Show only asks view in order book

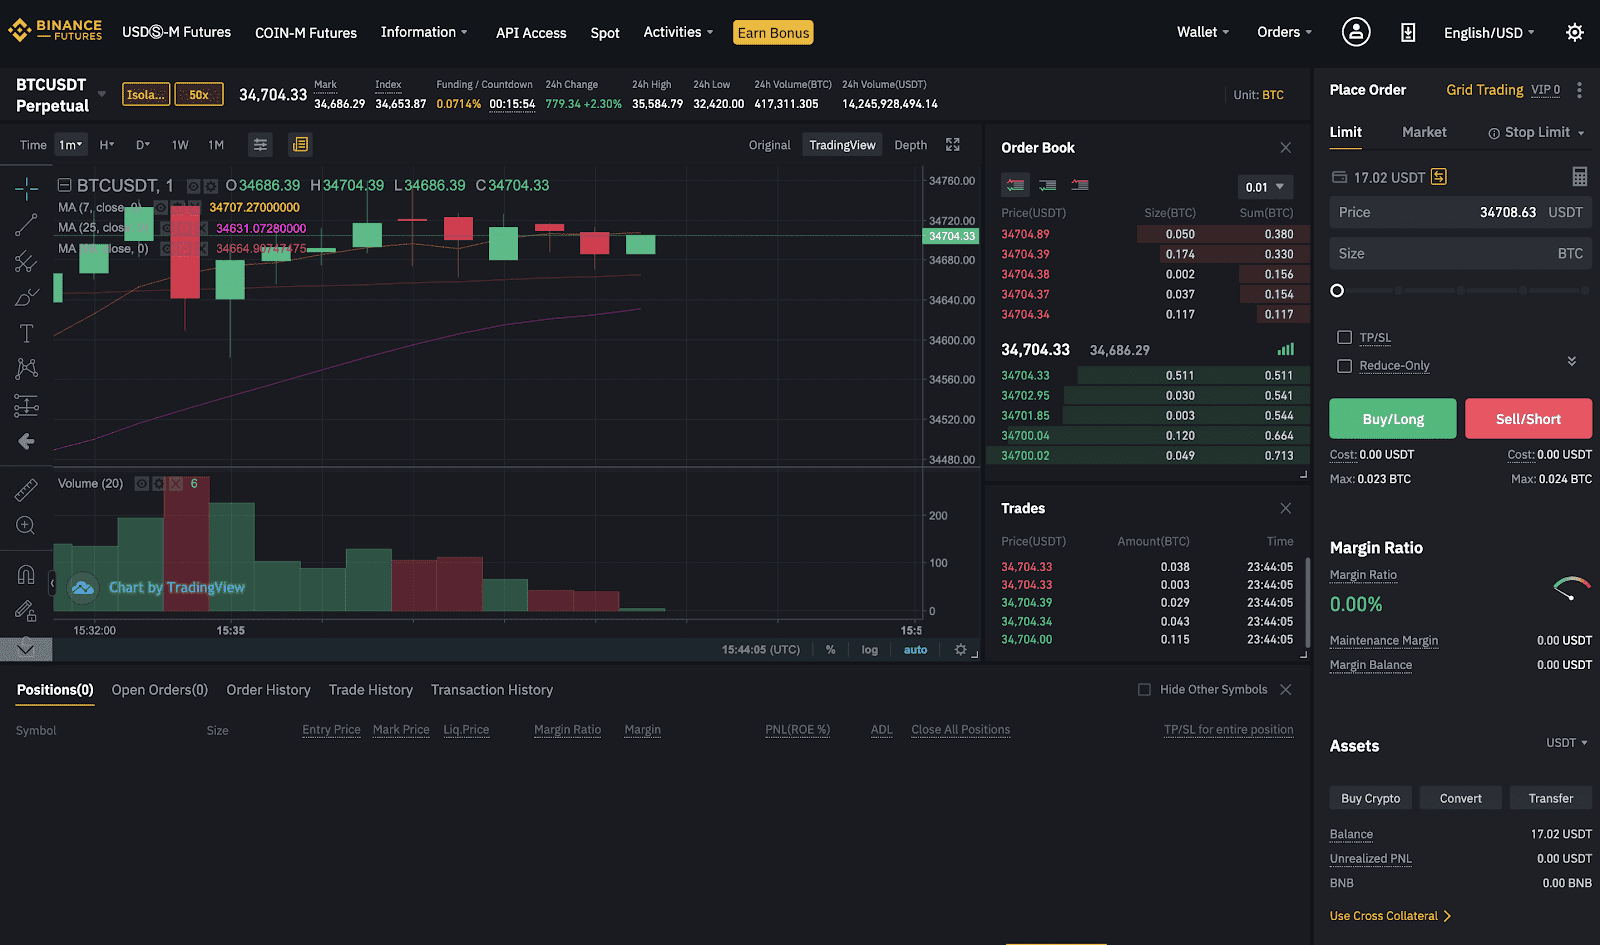(x=1079, y=185)
